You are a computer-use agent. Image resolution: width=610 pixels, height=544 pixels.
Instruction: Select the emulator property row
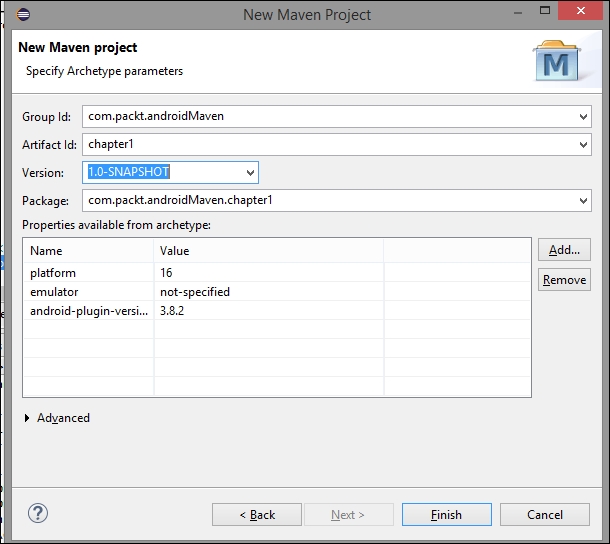tap(277, 292)
